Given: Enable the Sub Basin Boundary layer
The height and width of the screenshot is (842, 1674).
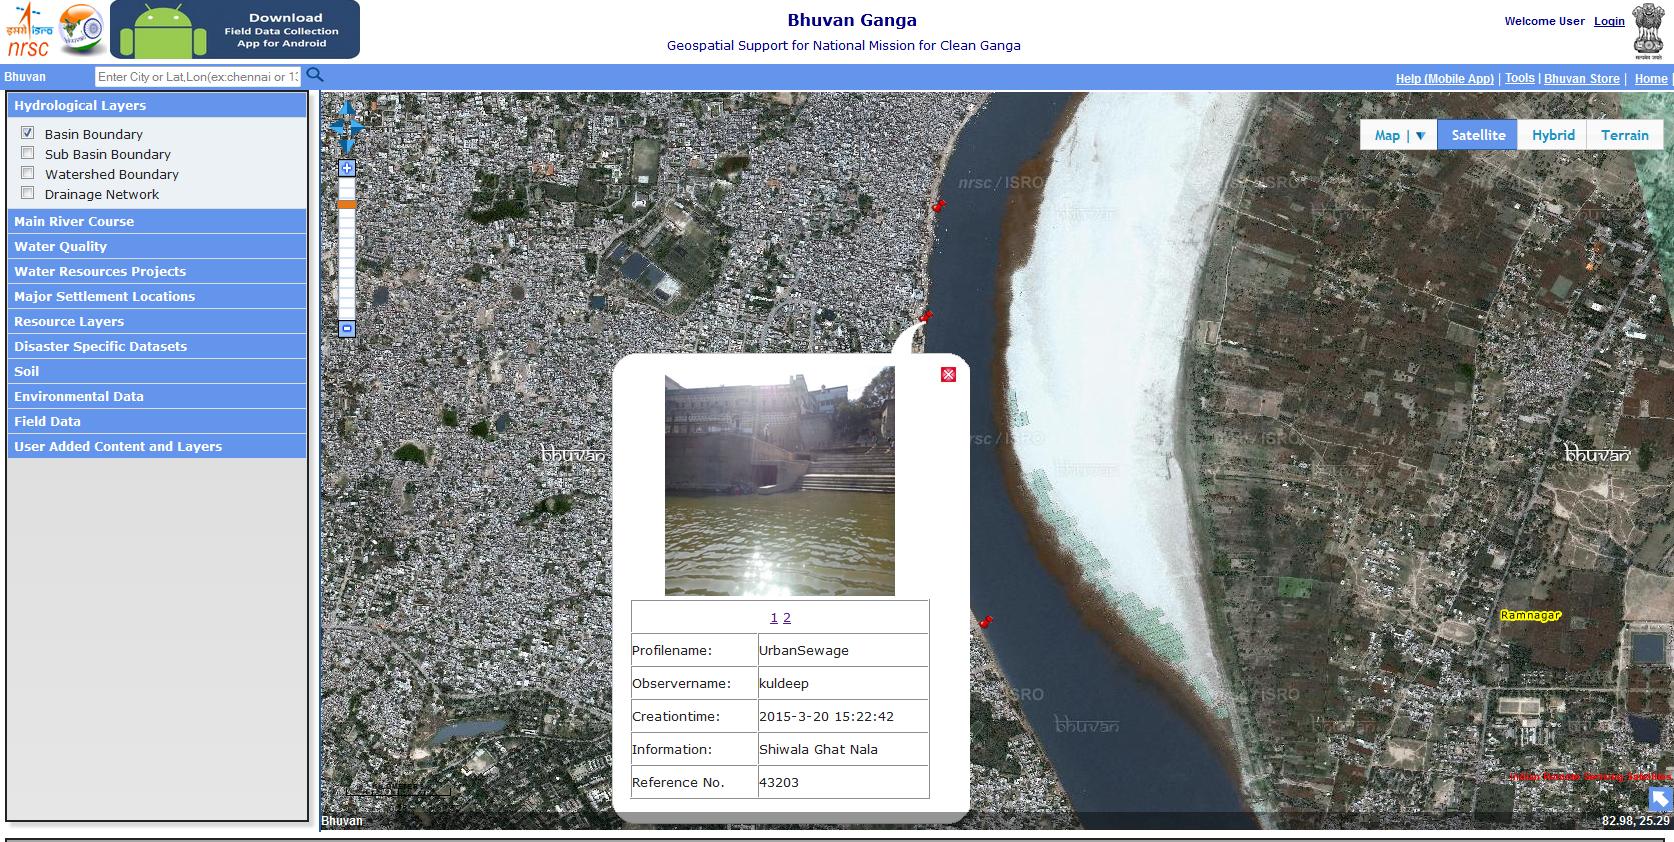Looking at the screenshot, I should (x=28, y=153).
